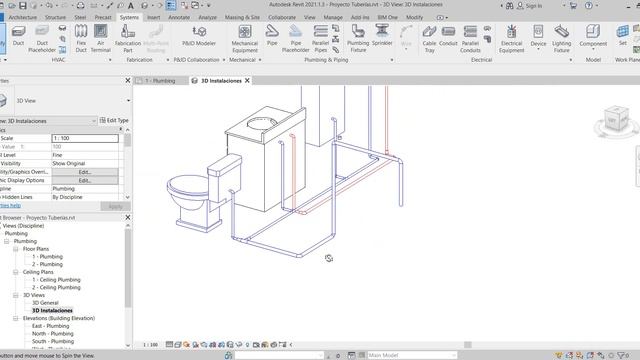Screen dimensions: 640x360
Task: Click Sign In in the title bar
Action: 534,6
